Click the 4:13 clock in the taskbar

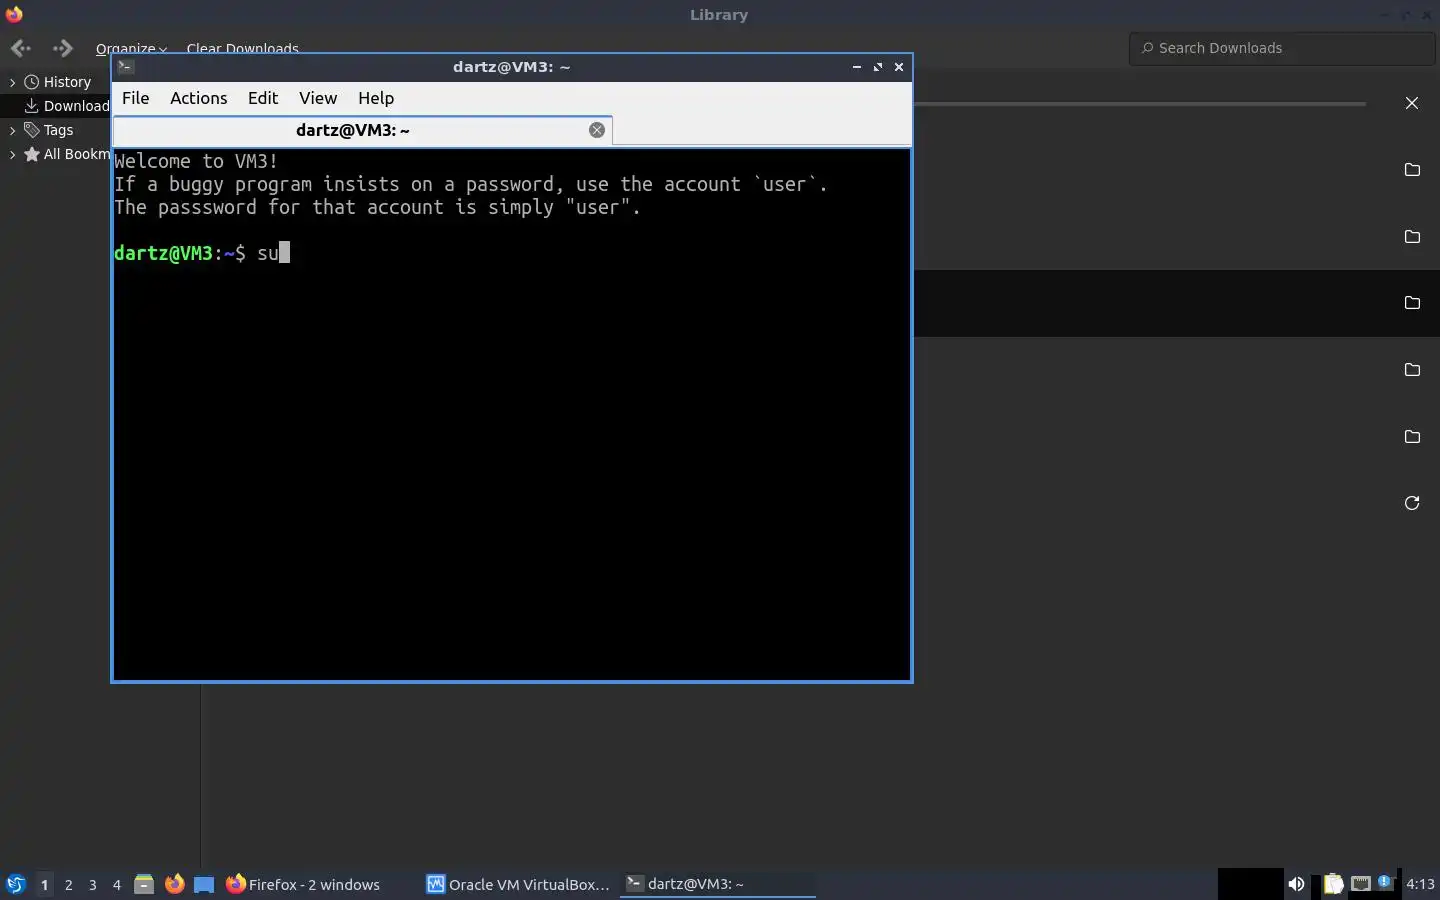(x=1420, y=884)
